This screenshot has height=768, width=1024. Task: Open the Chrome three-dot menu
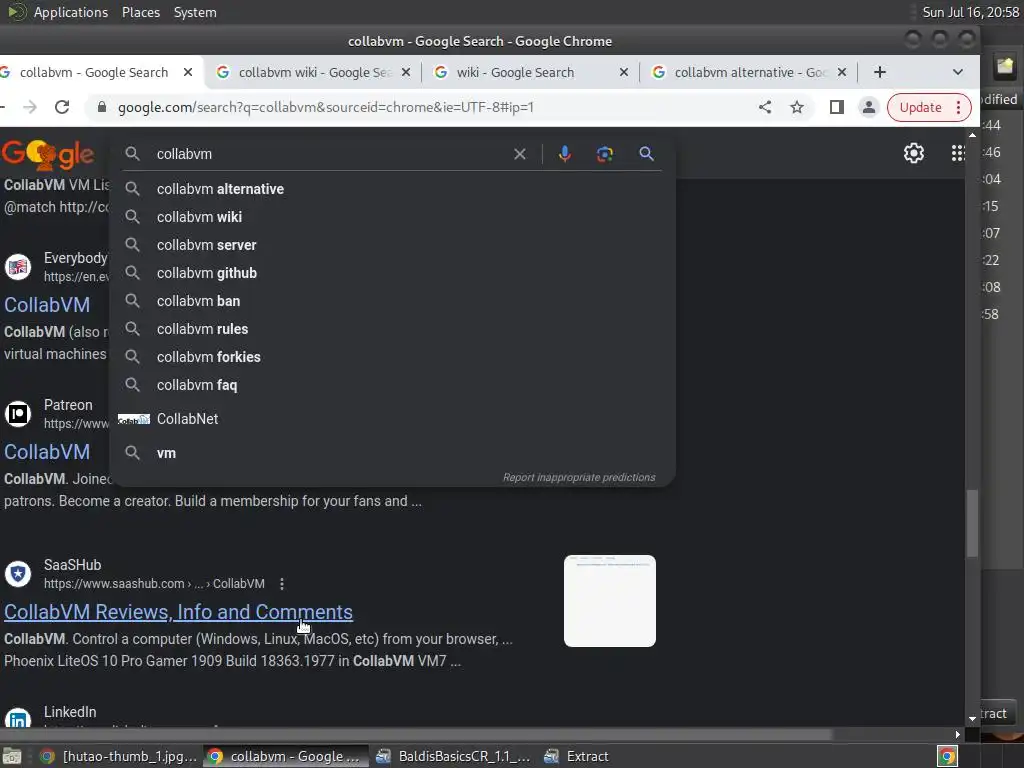click(959, 107)
